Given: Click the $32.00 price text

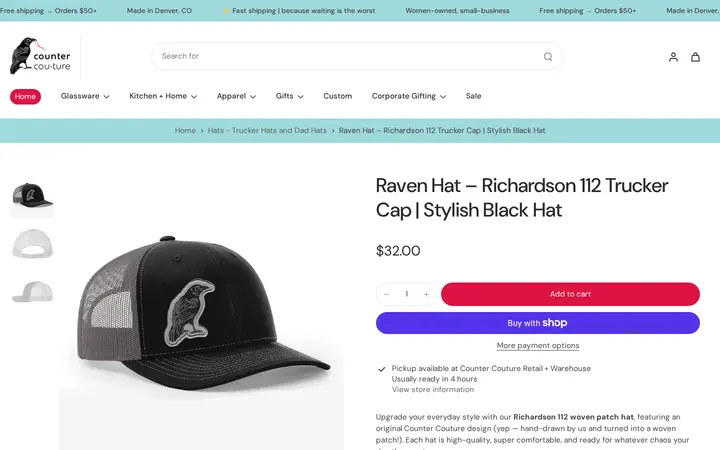Looking at the screenshot, I should click(x=398, y=251).
